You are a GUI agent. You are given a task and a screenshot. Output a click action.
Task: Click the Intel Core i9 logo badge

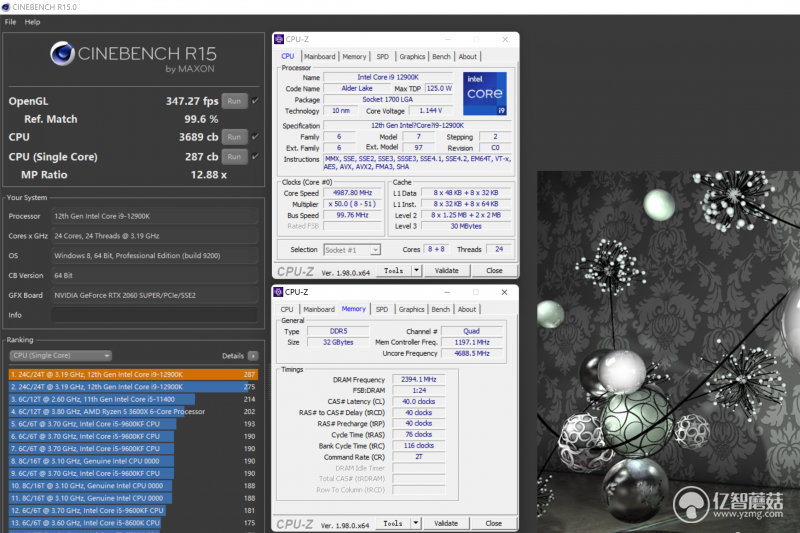[485, 94]
